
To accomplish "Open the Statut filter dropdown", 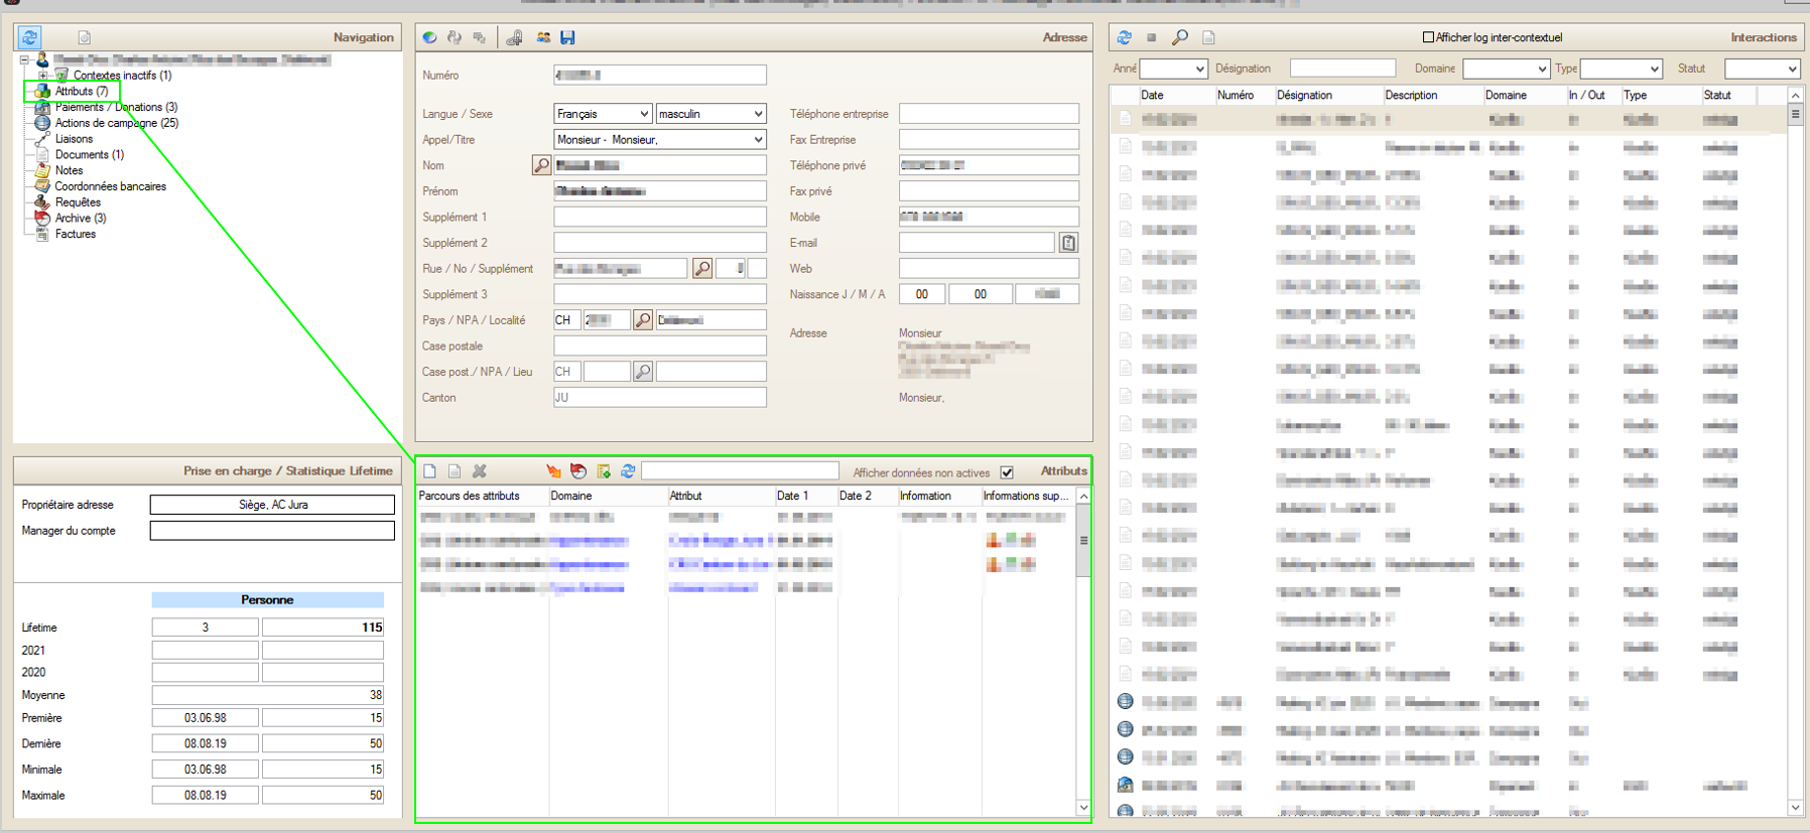I will coord(1762,68).
